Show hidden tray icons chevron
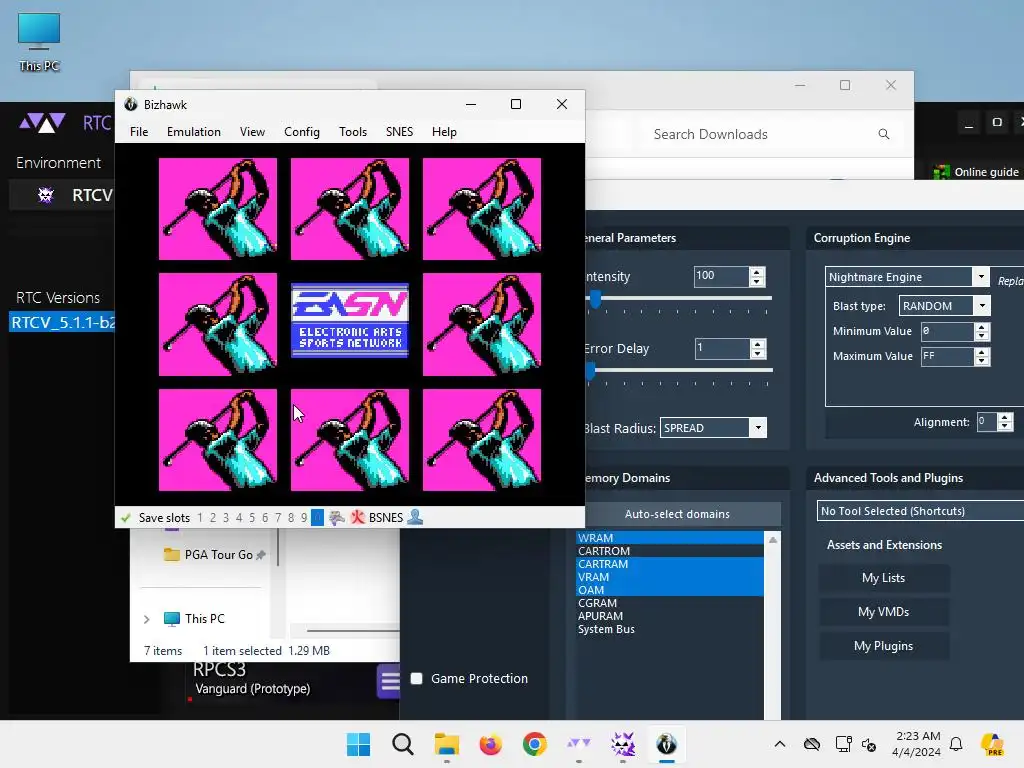The height and width of the screenshot is (768, 1024). [x=780, y=744]
